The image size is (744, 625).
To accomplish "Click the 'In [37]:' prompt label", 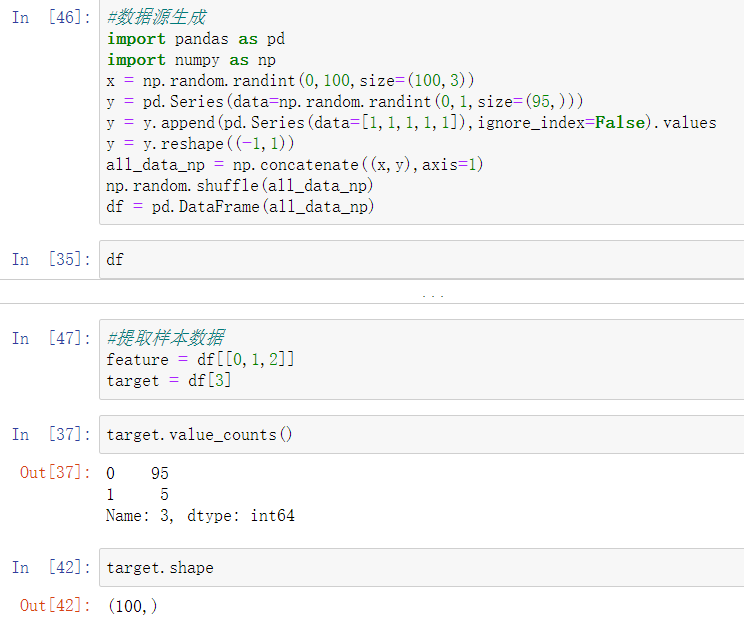I will coord(51,434).
